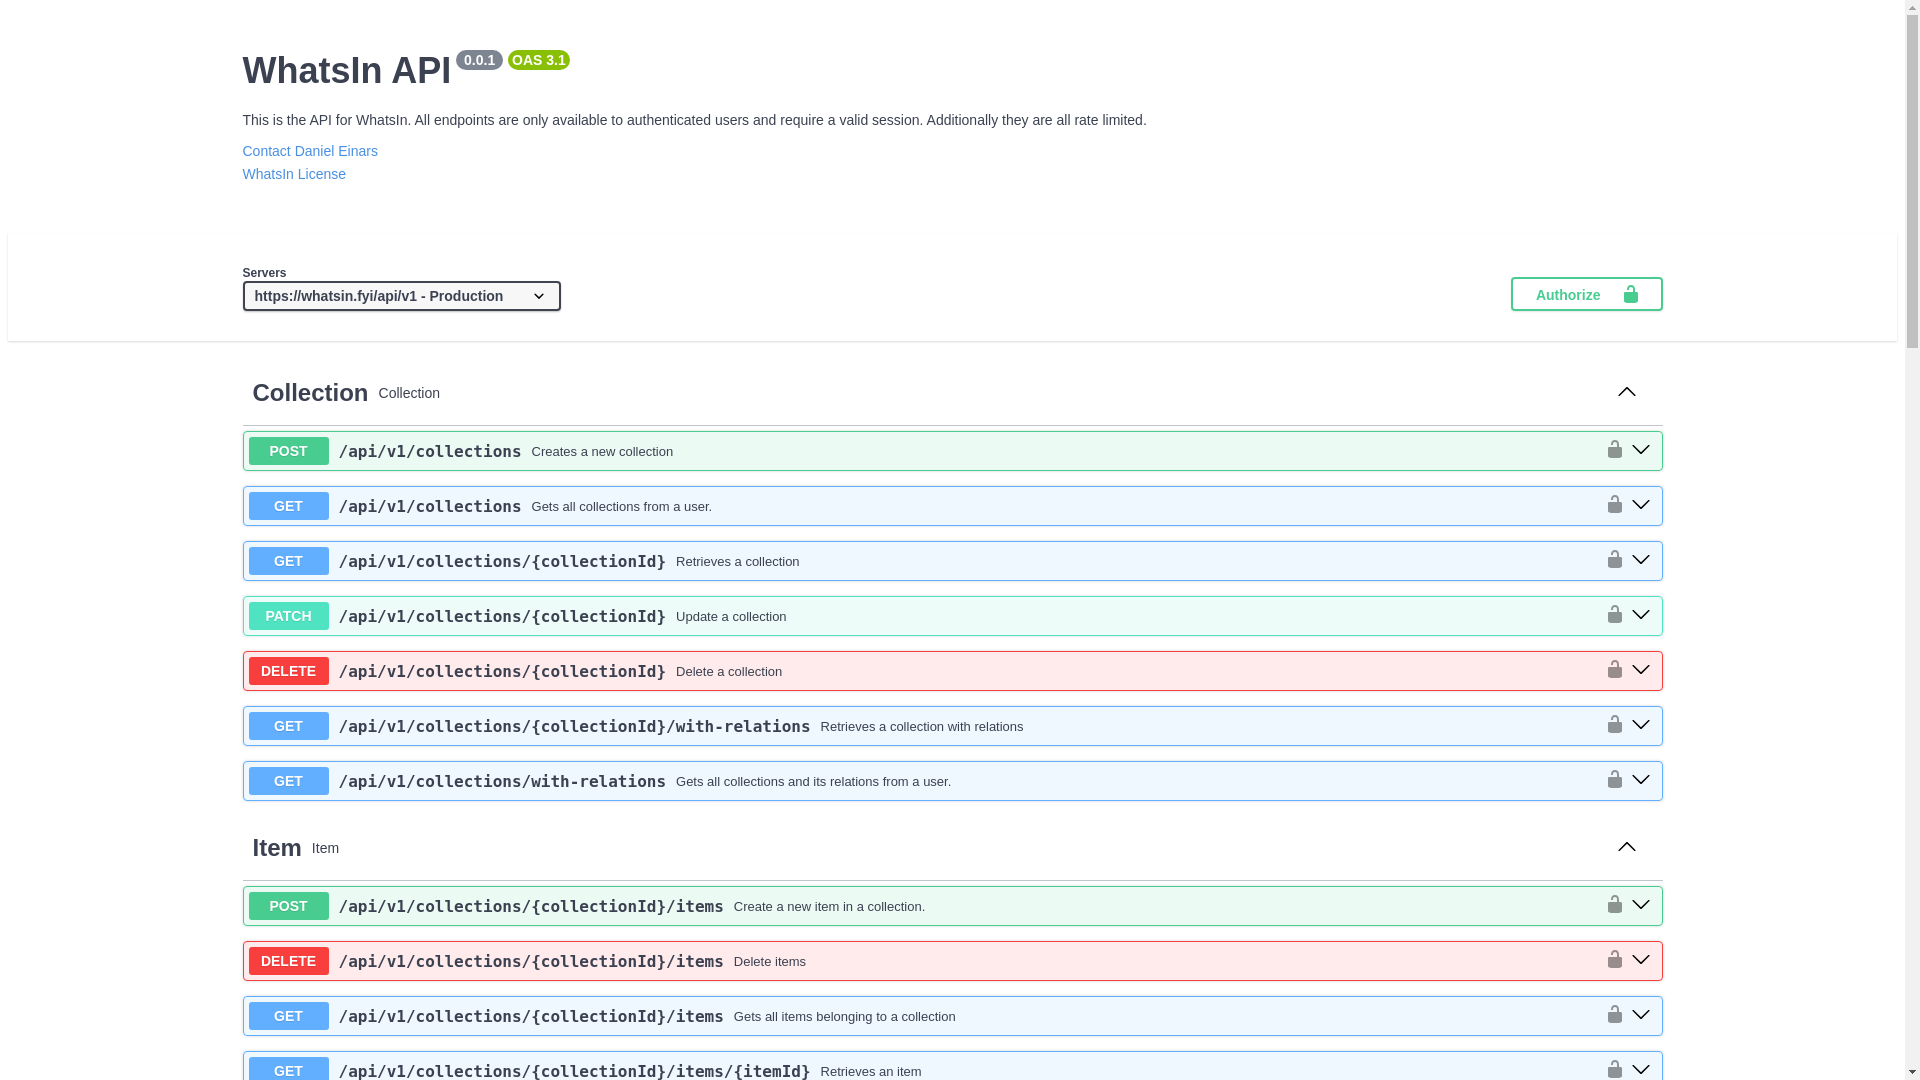Expand 'Gets all collections and its relations' chevron
This screenshot has height=1080, width=1920.
[x=1641, y=780]
